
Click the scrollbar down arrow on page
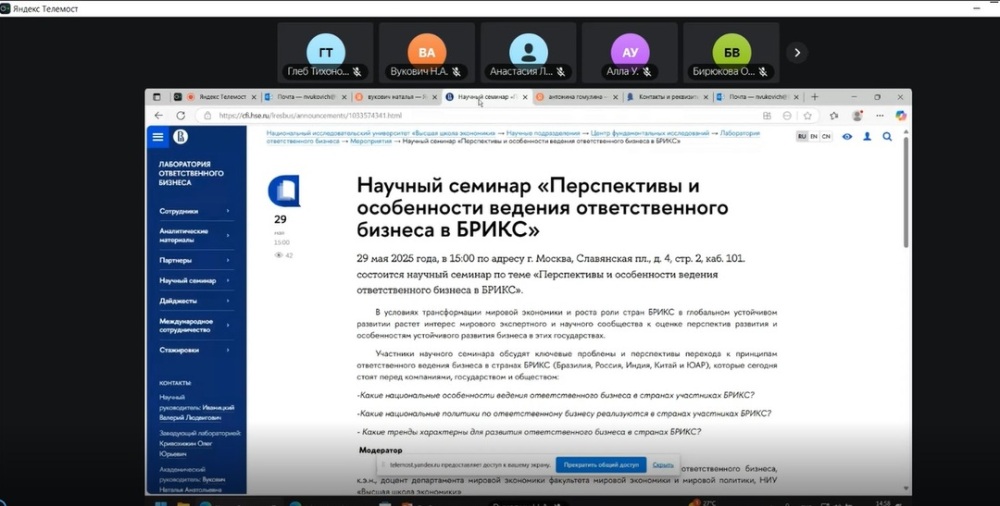tap(906, 489)
